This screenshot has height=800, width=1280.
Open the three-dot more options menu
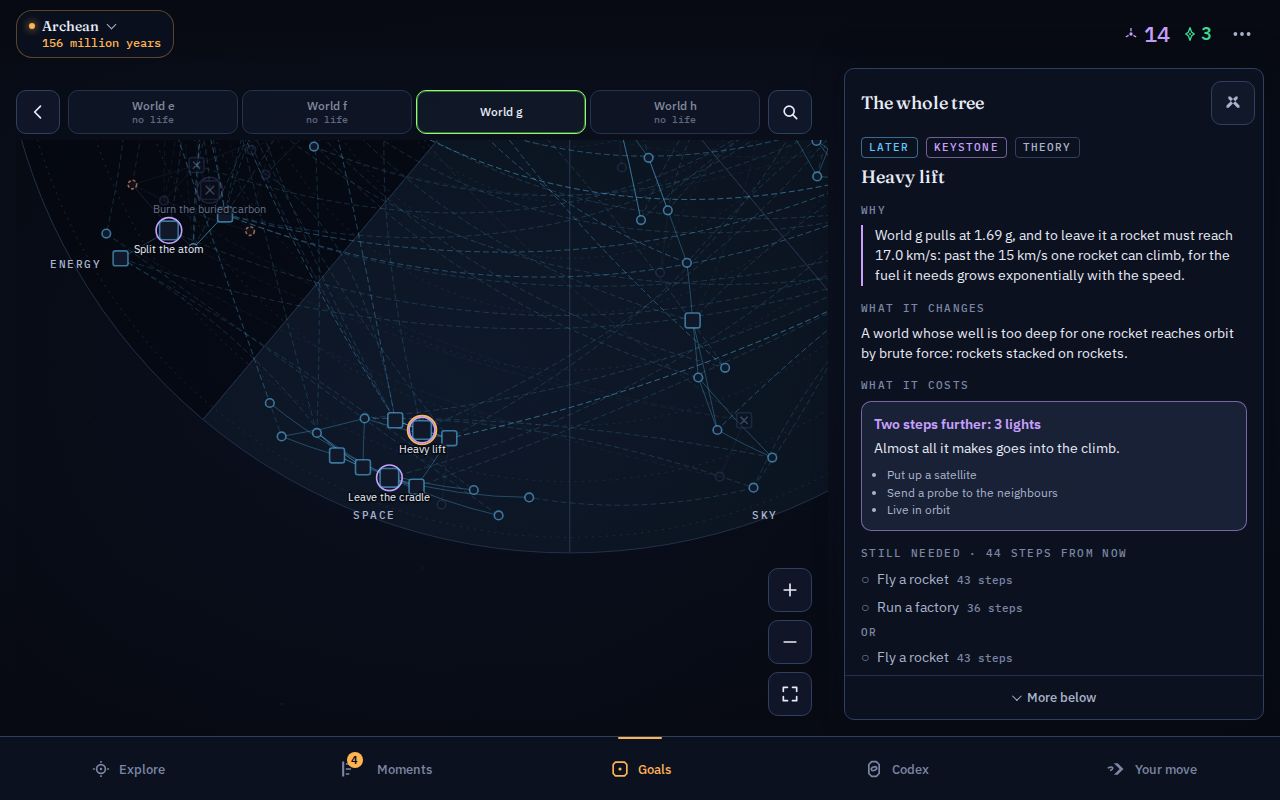1242,34
